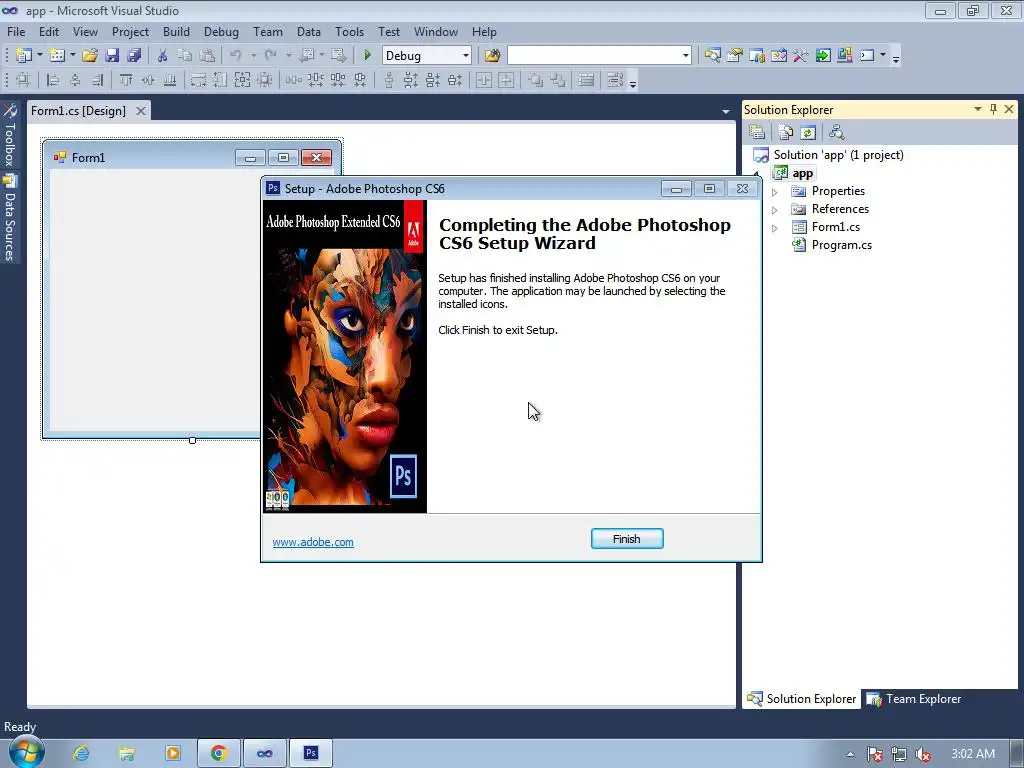
Task: Click the Find in Files binoculars icon
Action: pyautogui.click(x=492, y=56)
